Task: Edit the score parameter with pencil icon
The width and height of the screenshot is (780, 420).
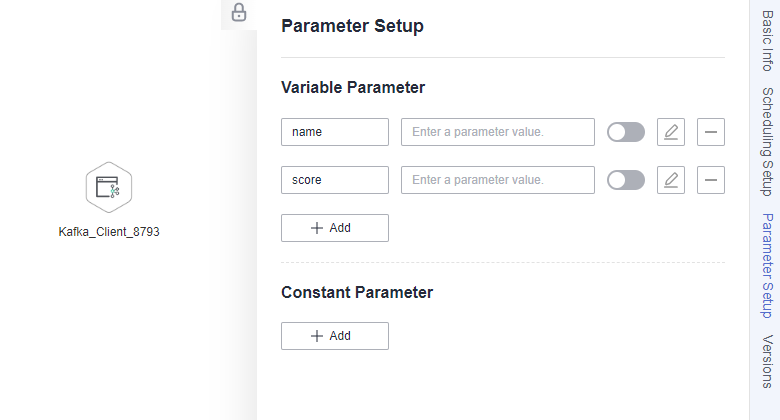Action: 671,180
